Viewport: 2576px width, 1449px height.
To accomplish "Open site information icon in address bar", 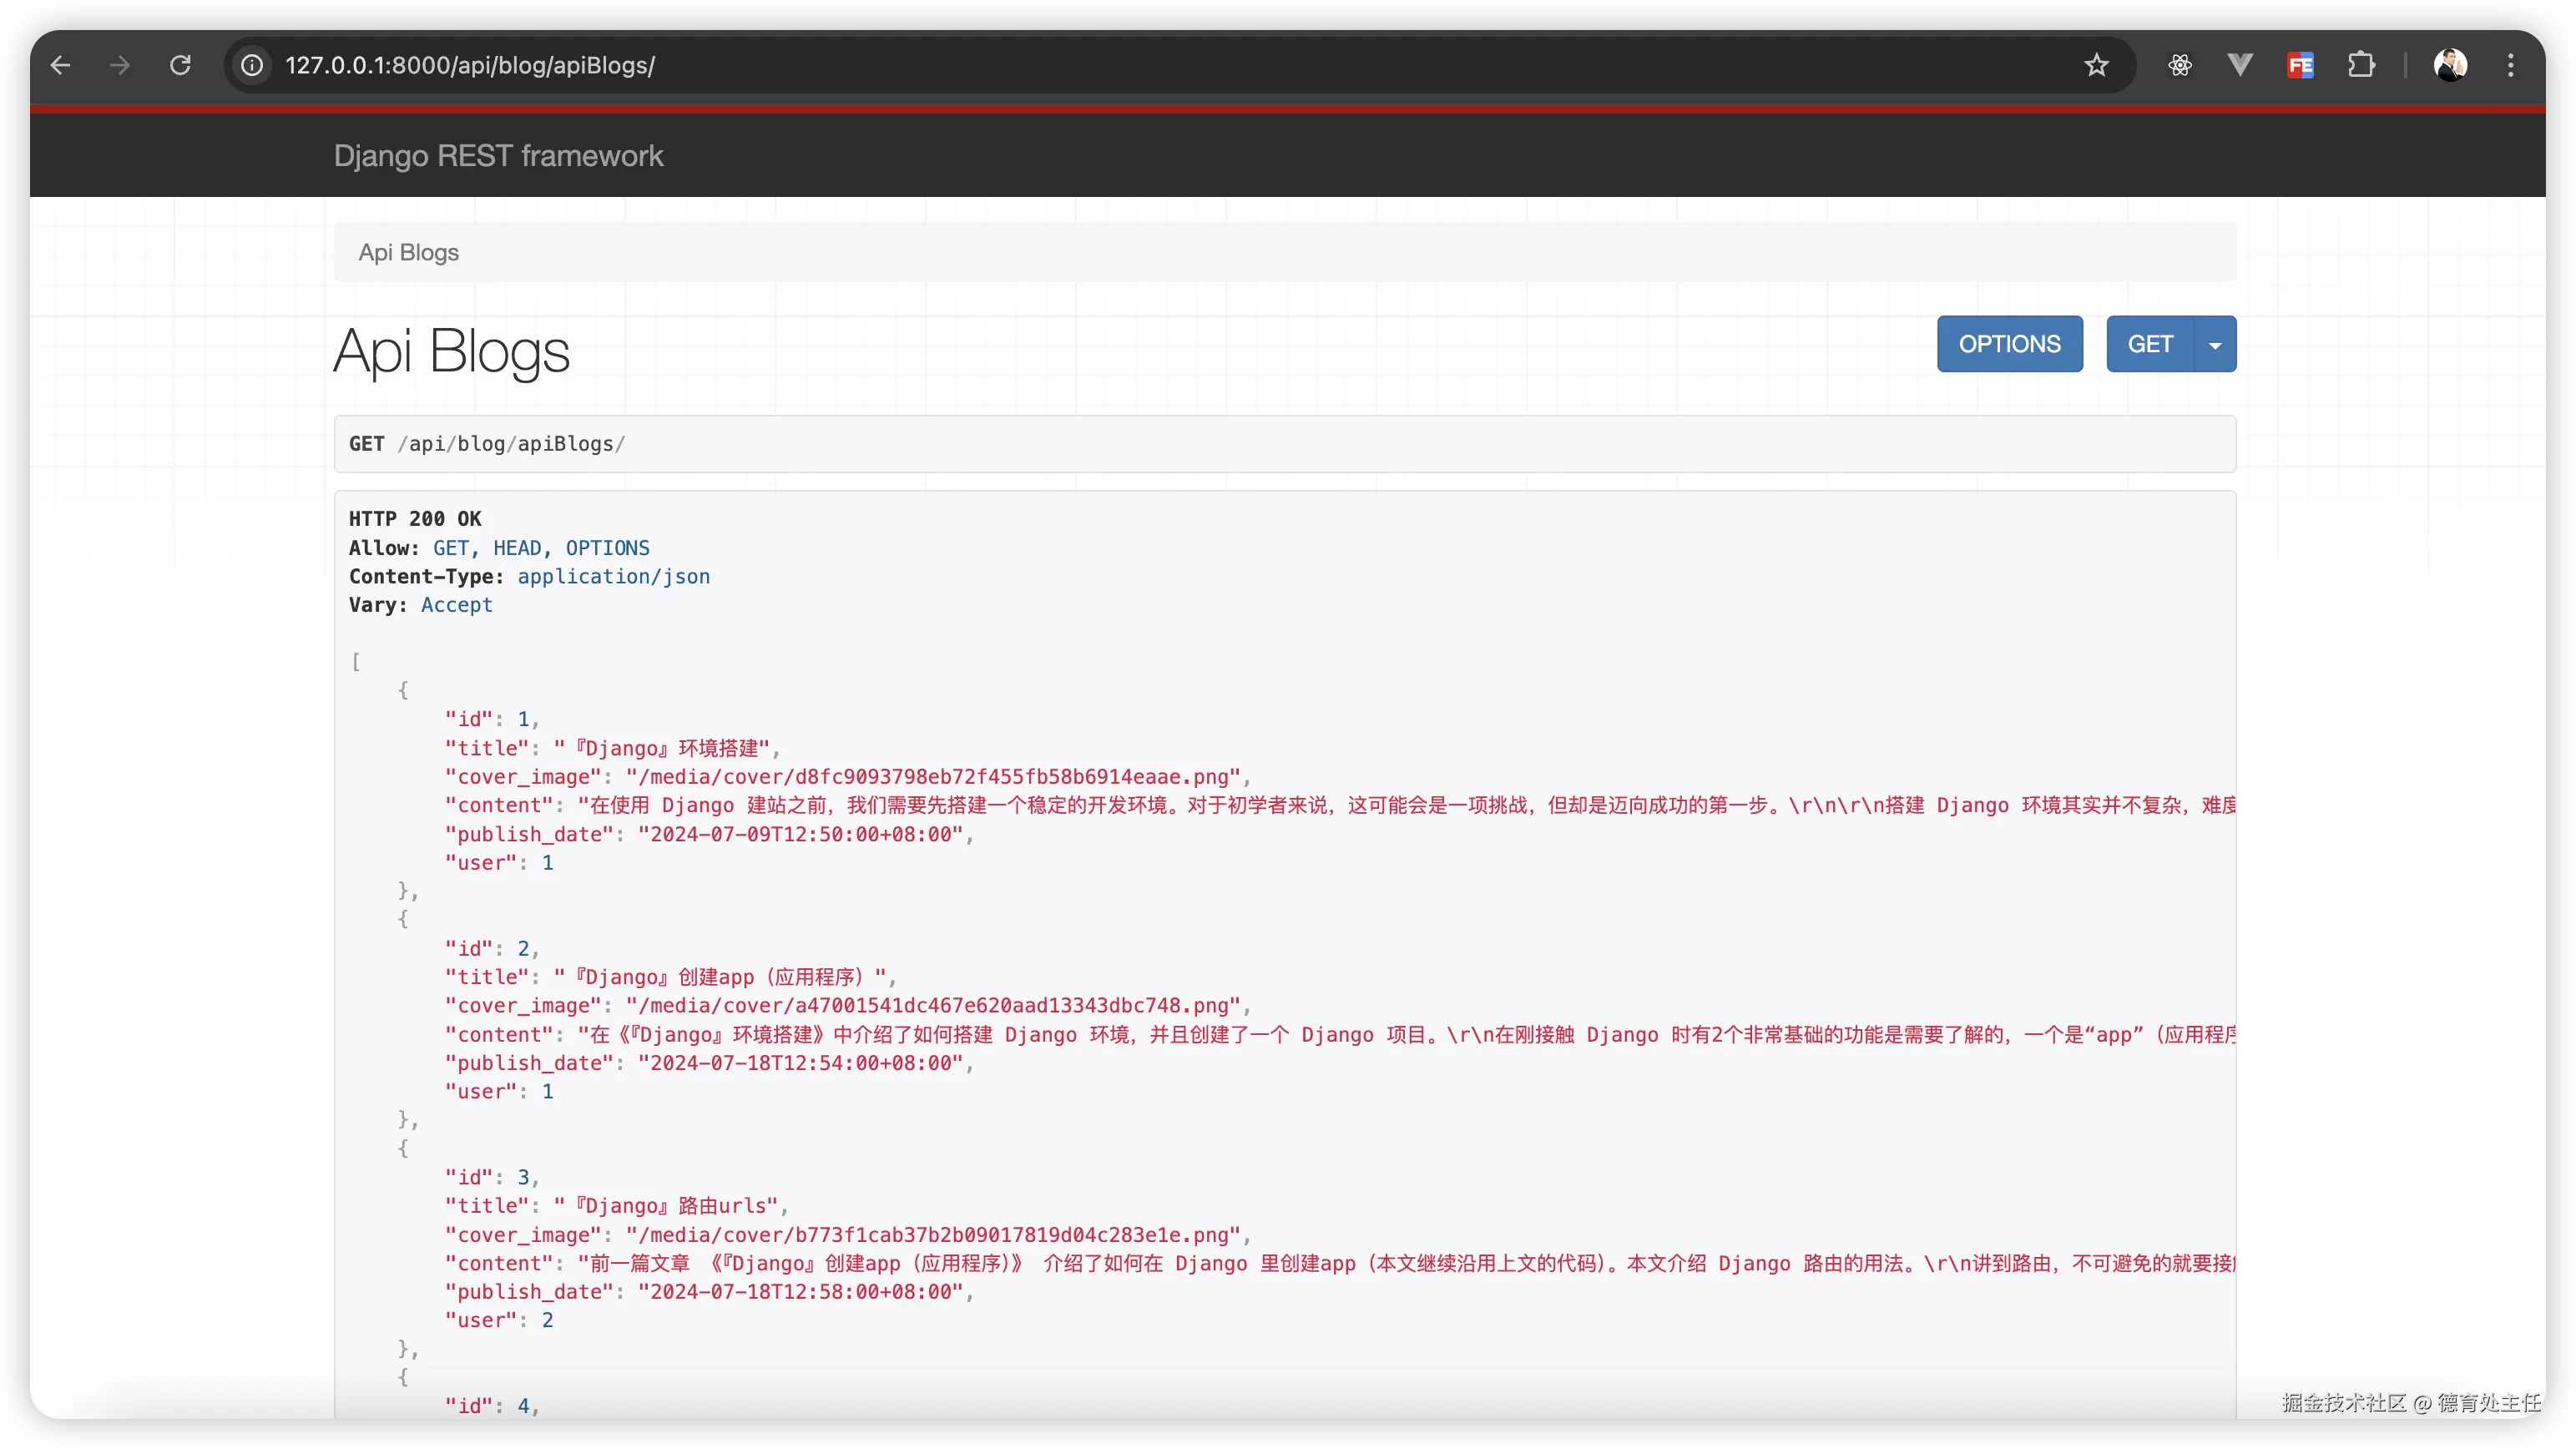I will [252, 66].
